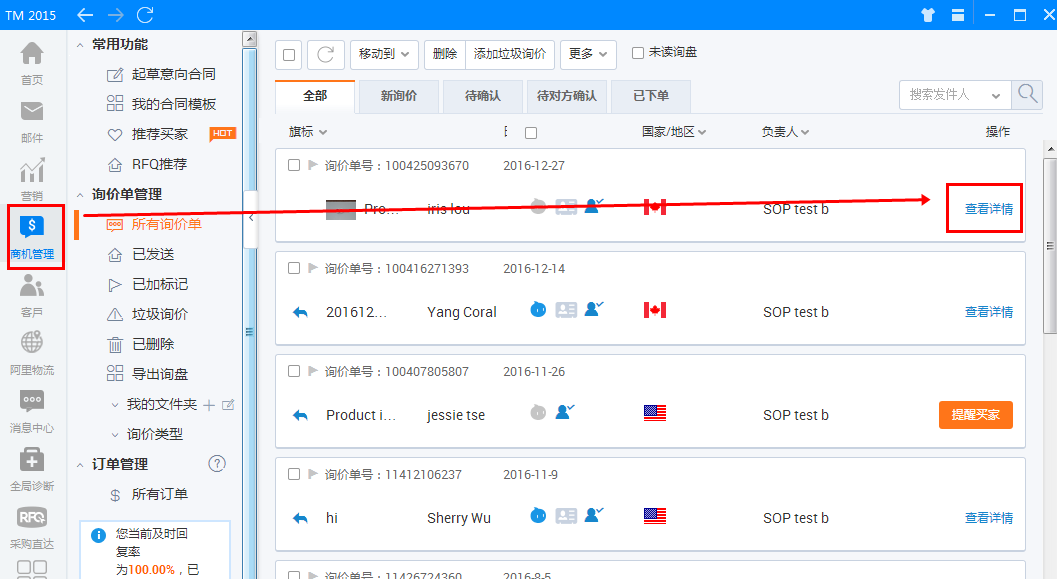Click the TradeManager chat icon for Sherry Wu

point(538,516)
